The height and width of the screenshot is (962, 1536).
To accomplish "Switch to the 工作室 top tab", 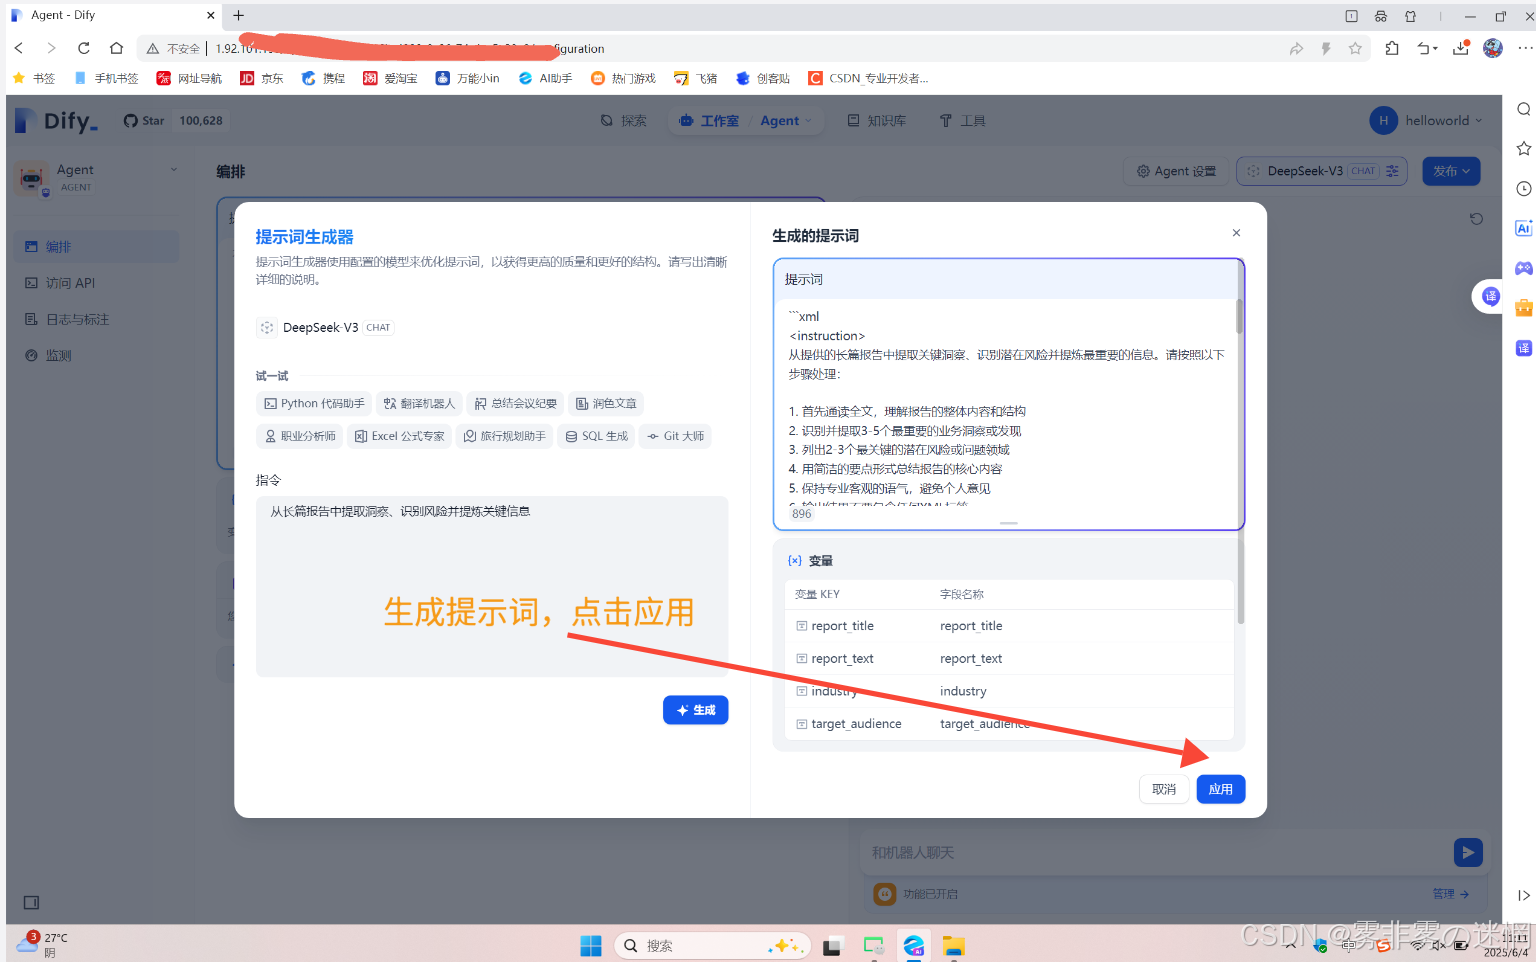I will click(709, 120).
